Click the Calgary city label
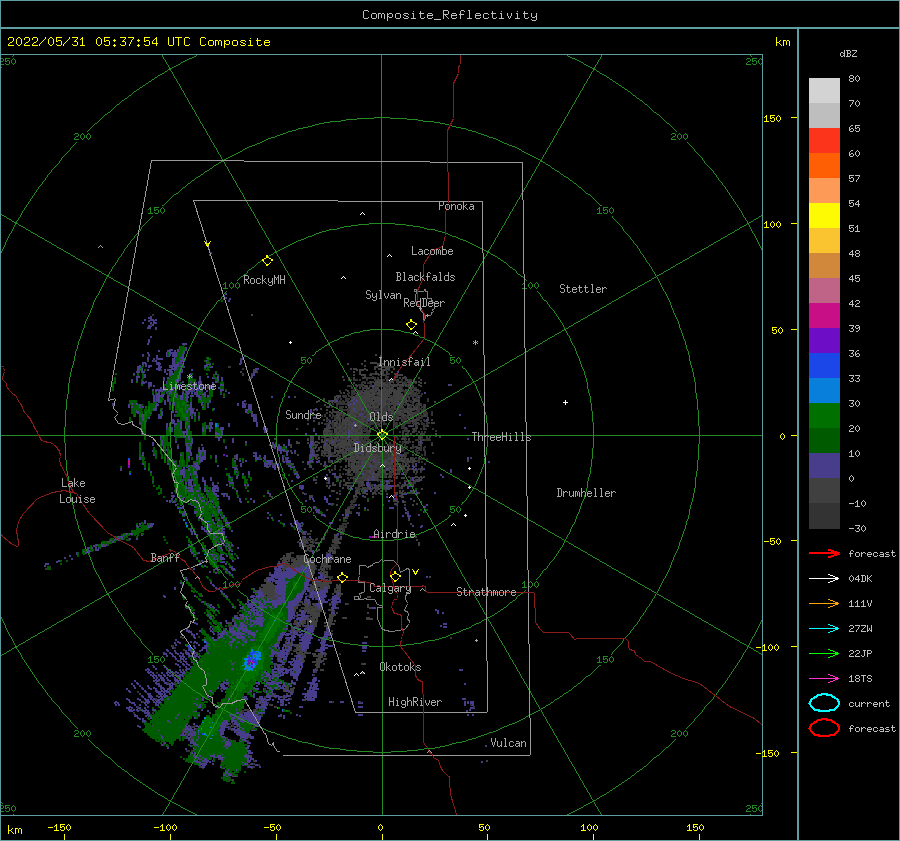The width and height of the screenshot is (900, 841). tap(390, 588)
